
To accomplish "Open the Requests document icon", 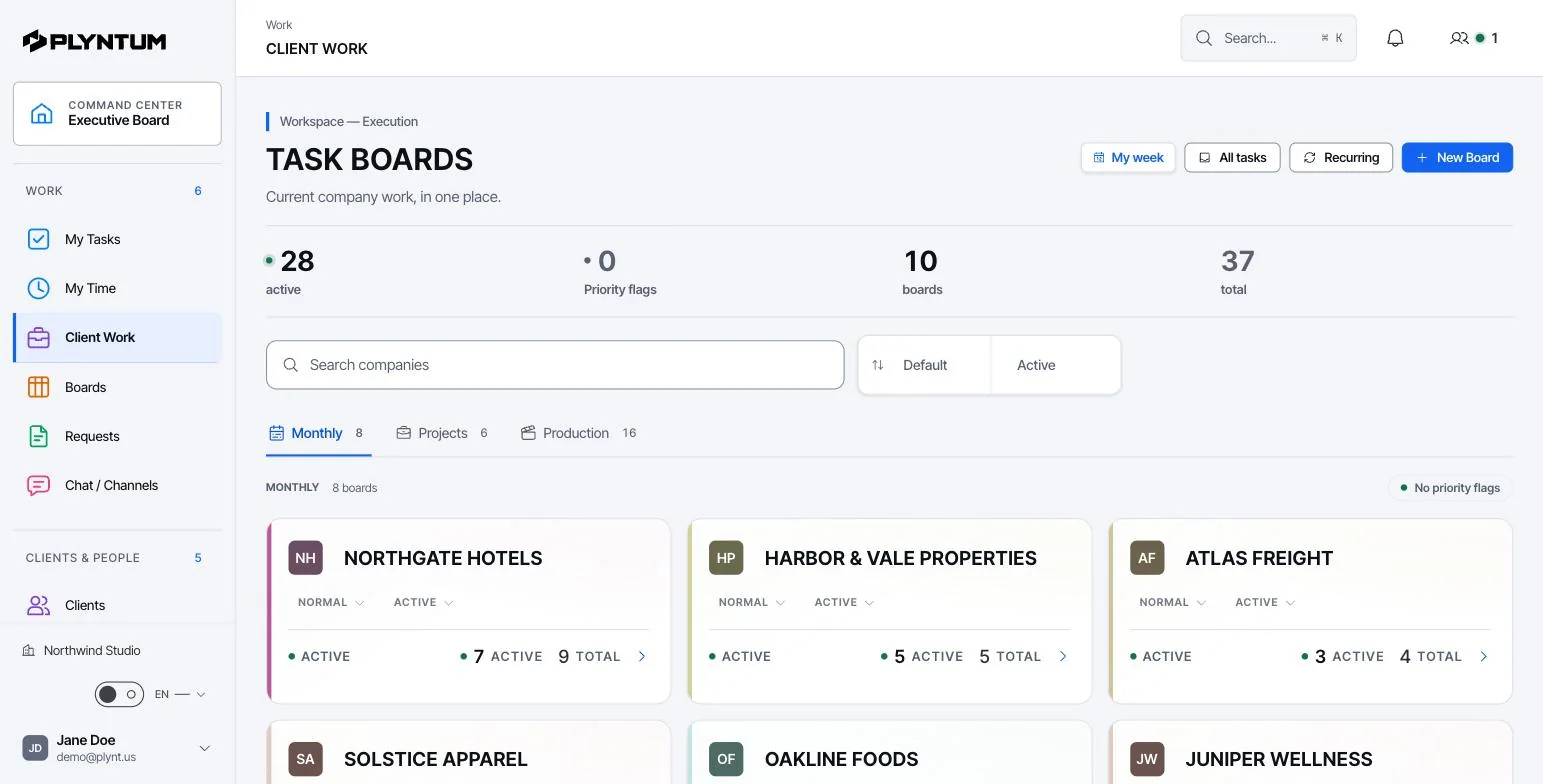I will (38, 436).
